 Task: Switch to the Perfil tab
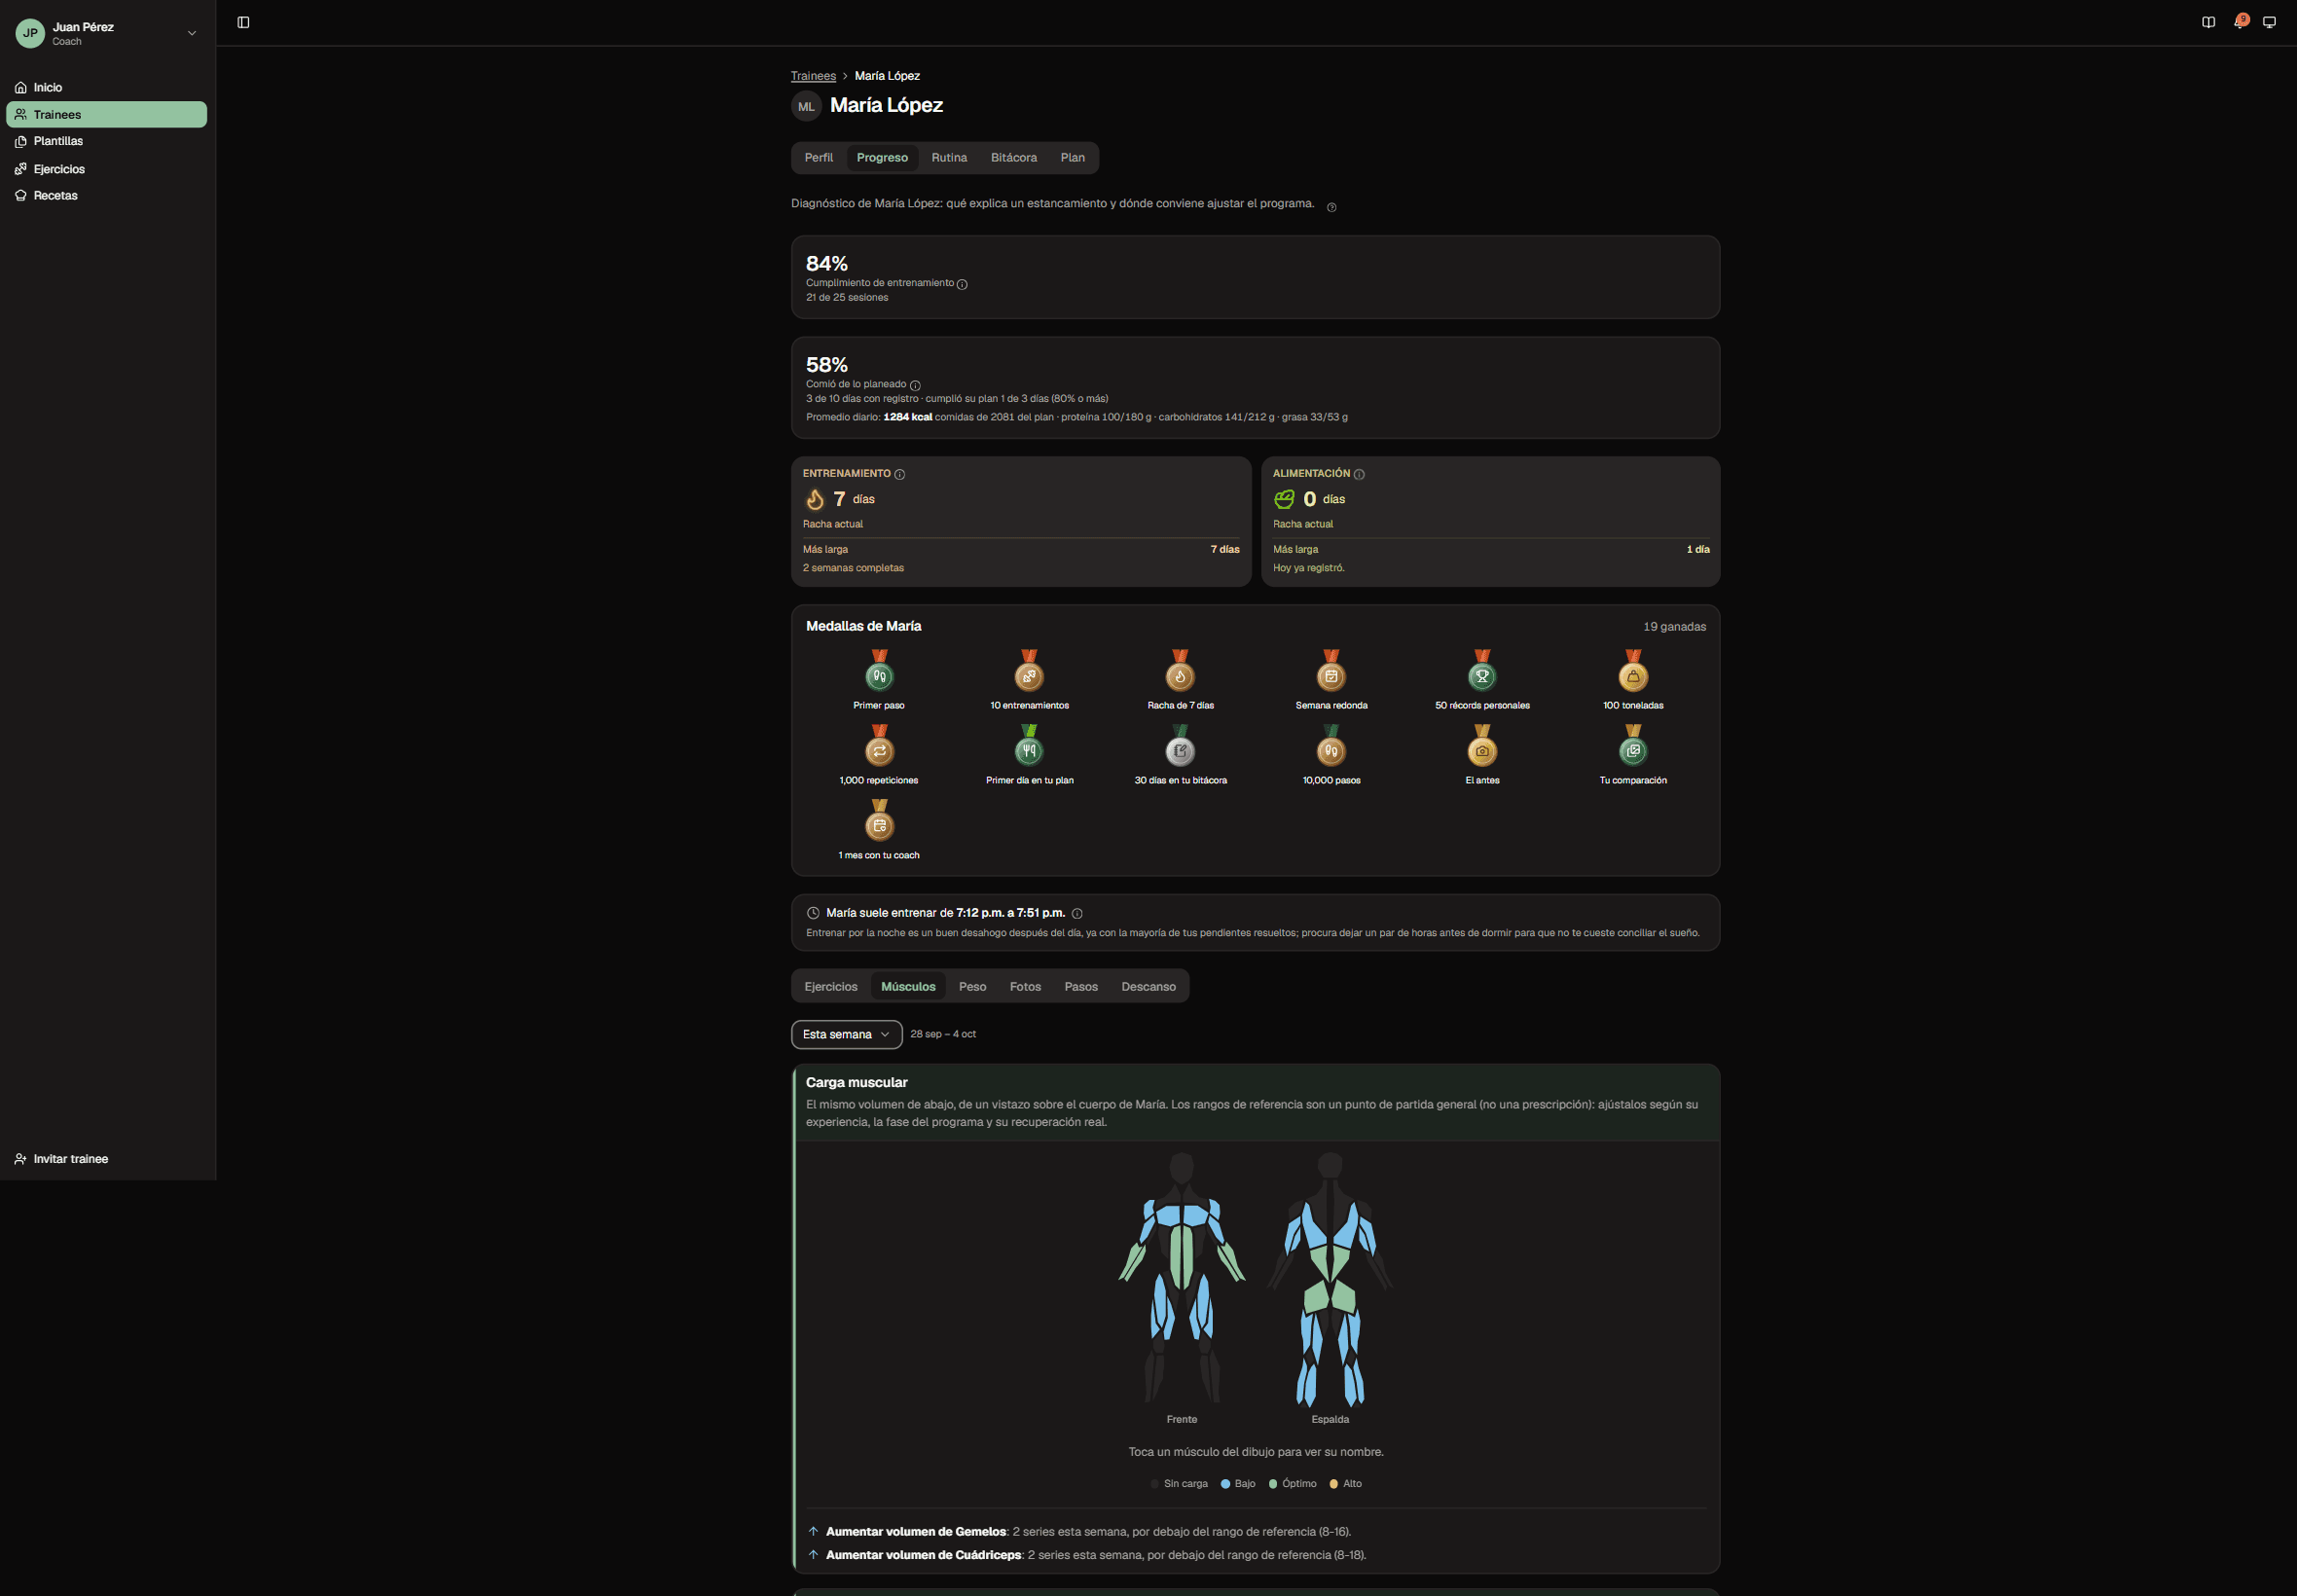pos(818,158)
